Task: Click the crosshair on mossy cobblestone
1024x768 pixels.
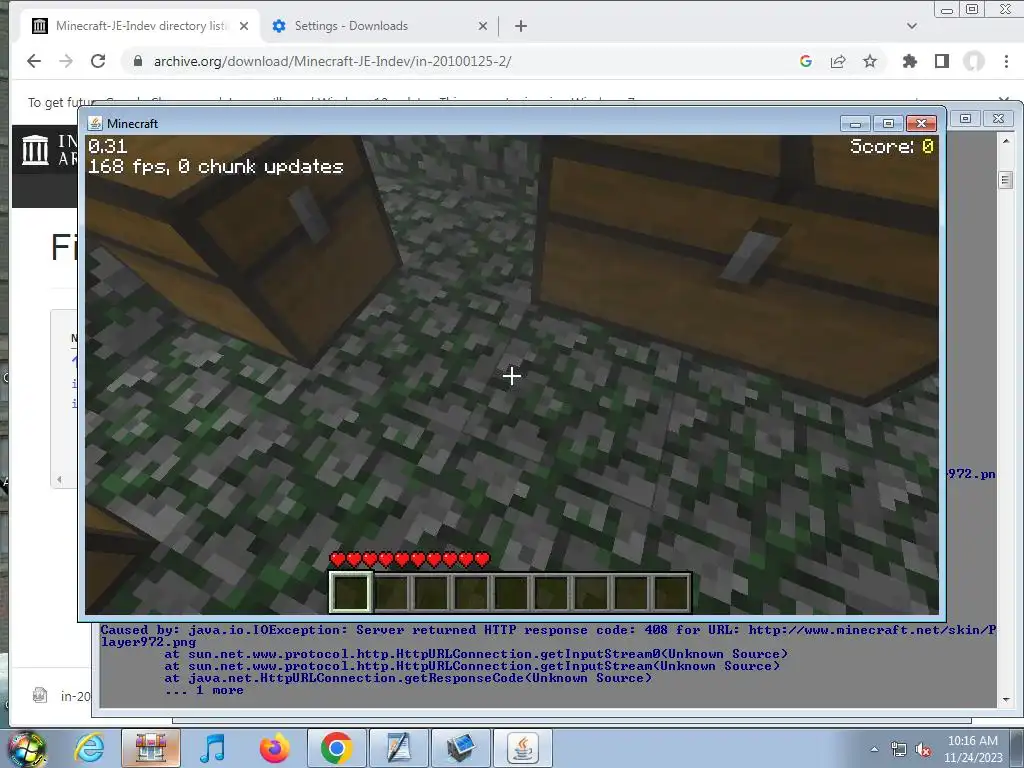Action: pos(512,376)
